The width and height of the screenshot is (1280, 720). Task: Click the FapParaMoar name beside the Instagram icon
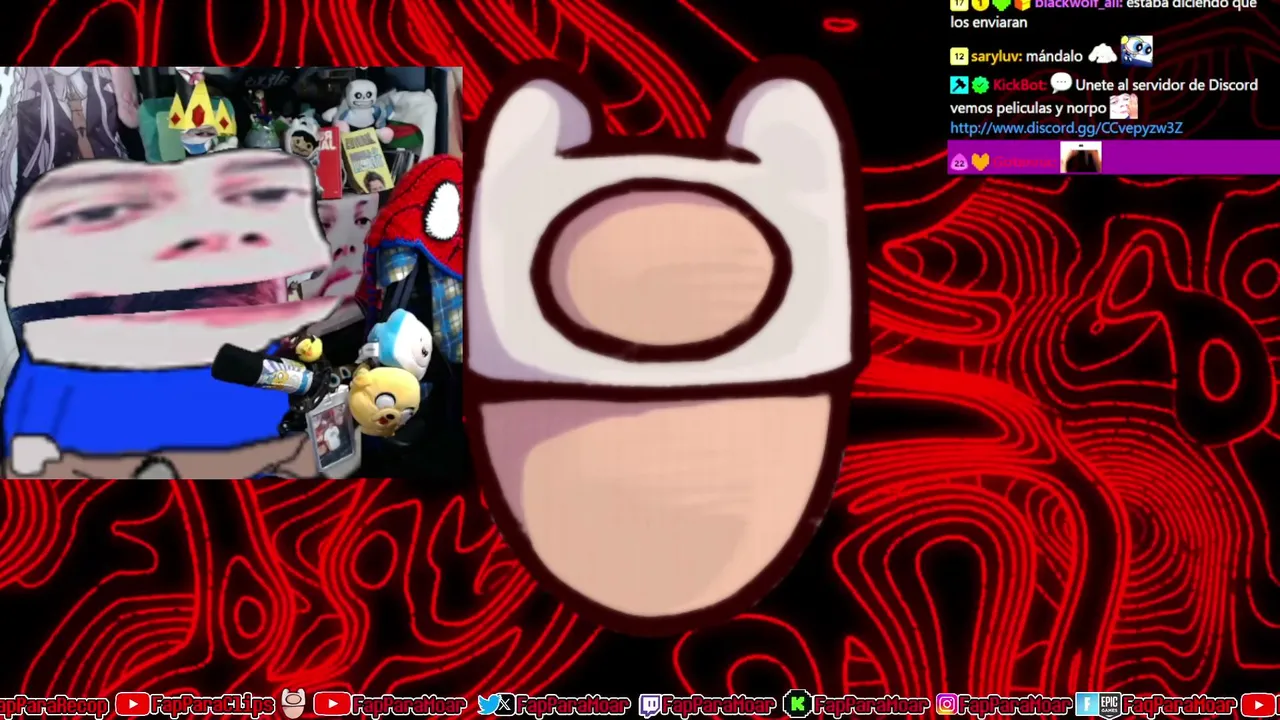[x=1016, y=705]
